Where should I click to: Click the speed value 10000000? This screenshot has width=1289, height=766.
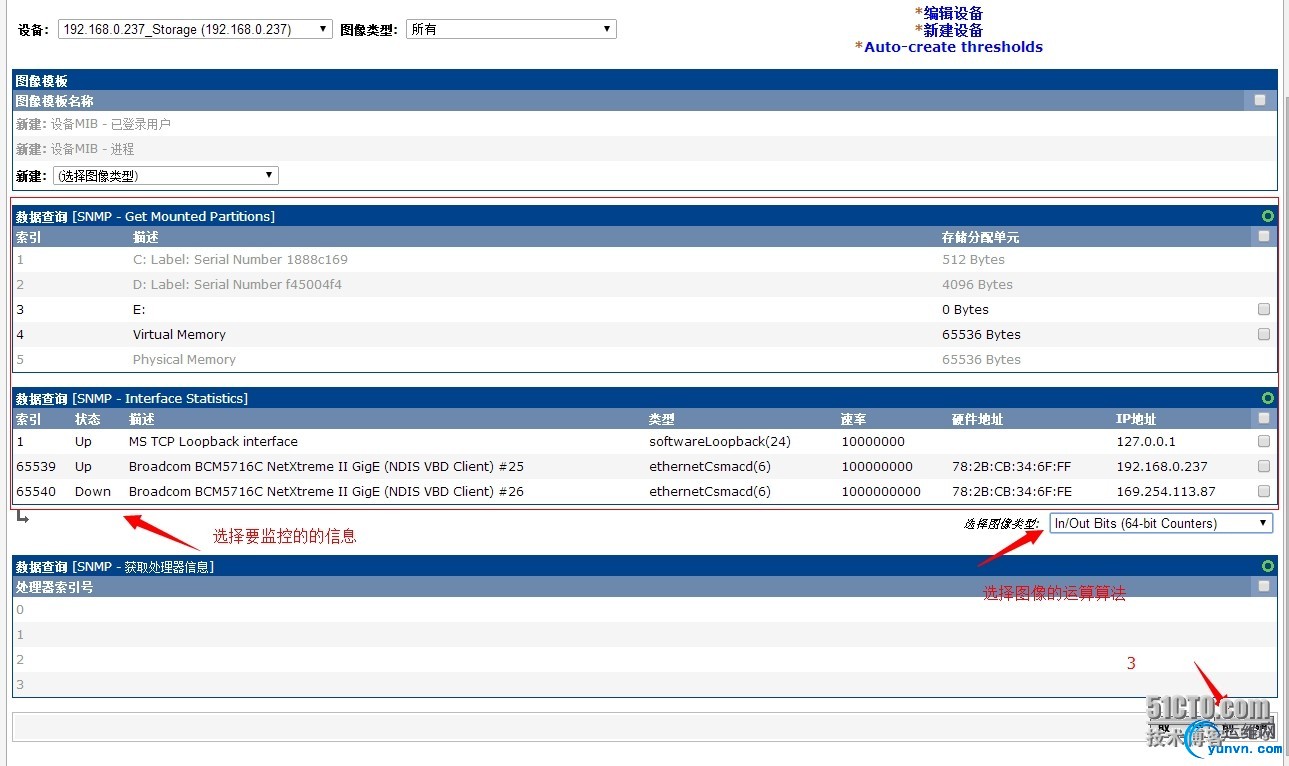coord(873,441)
